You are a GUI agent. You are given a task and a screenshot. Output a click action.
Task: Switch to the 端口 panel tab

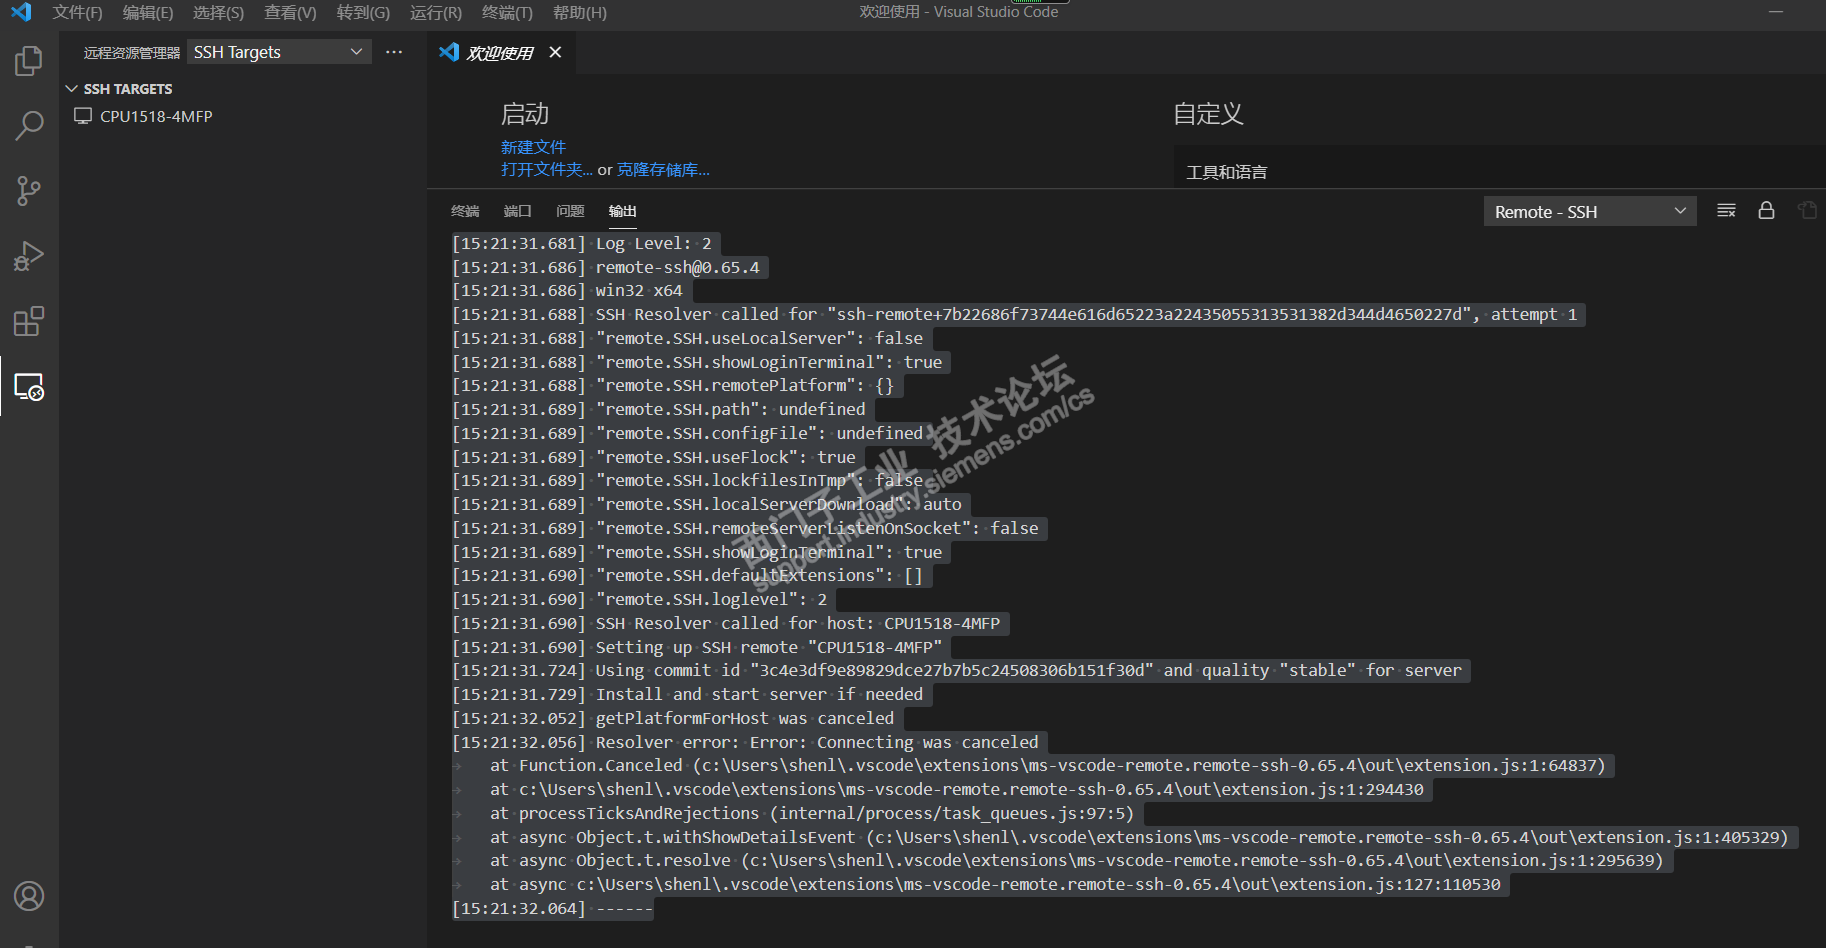coord(518,211)
